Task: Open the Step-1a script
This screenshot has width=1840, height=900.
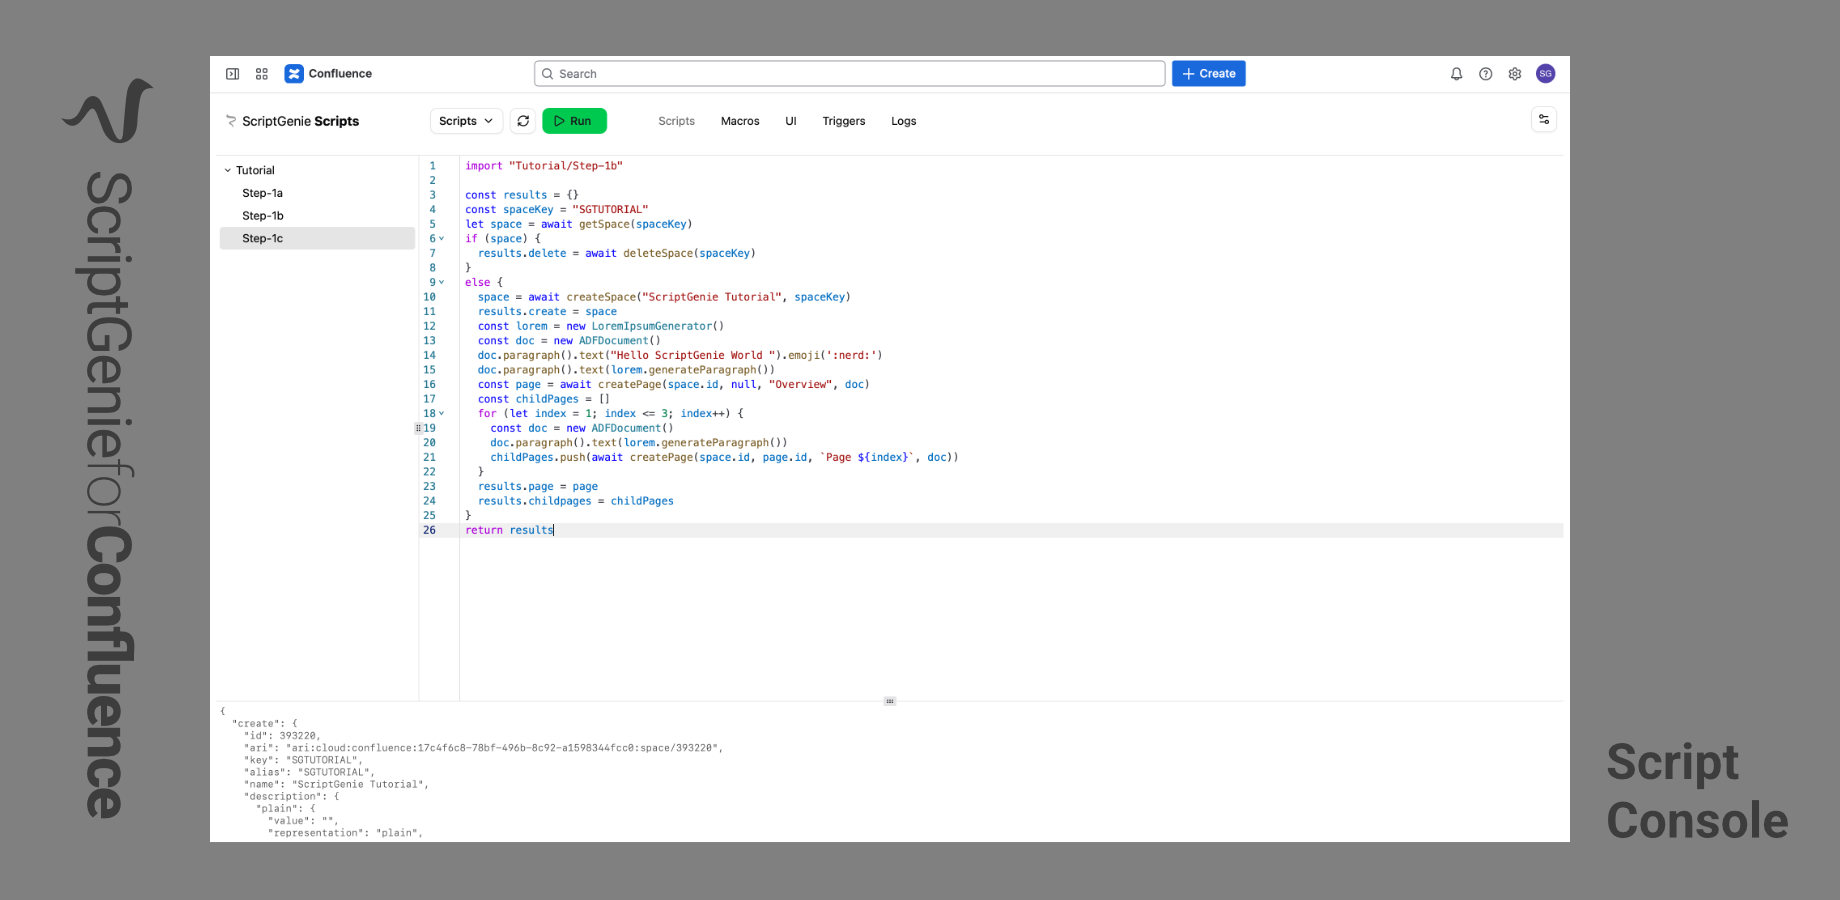Action: [262, 193]
